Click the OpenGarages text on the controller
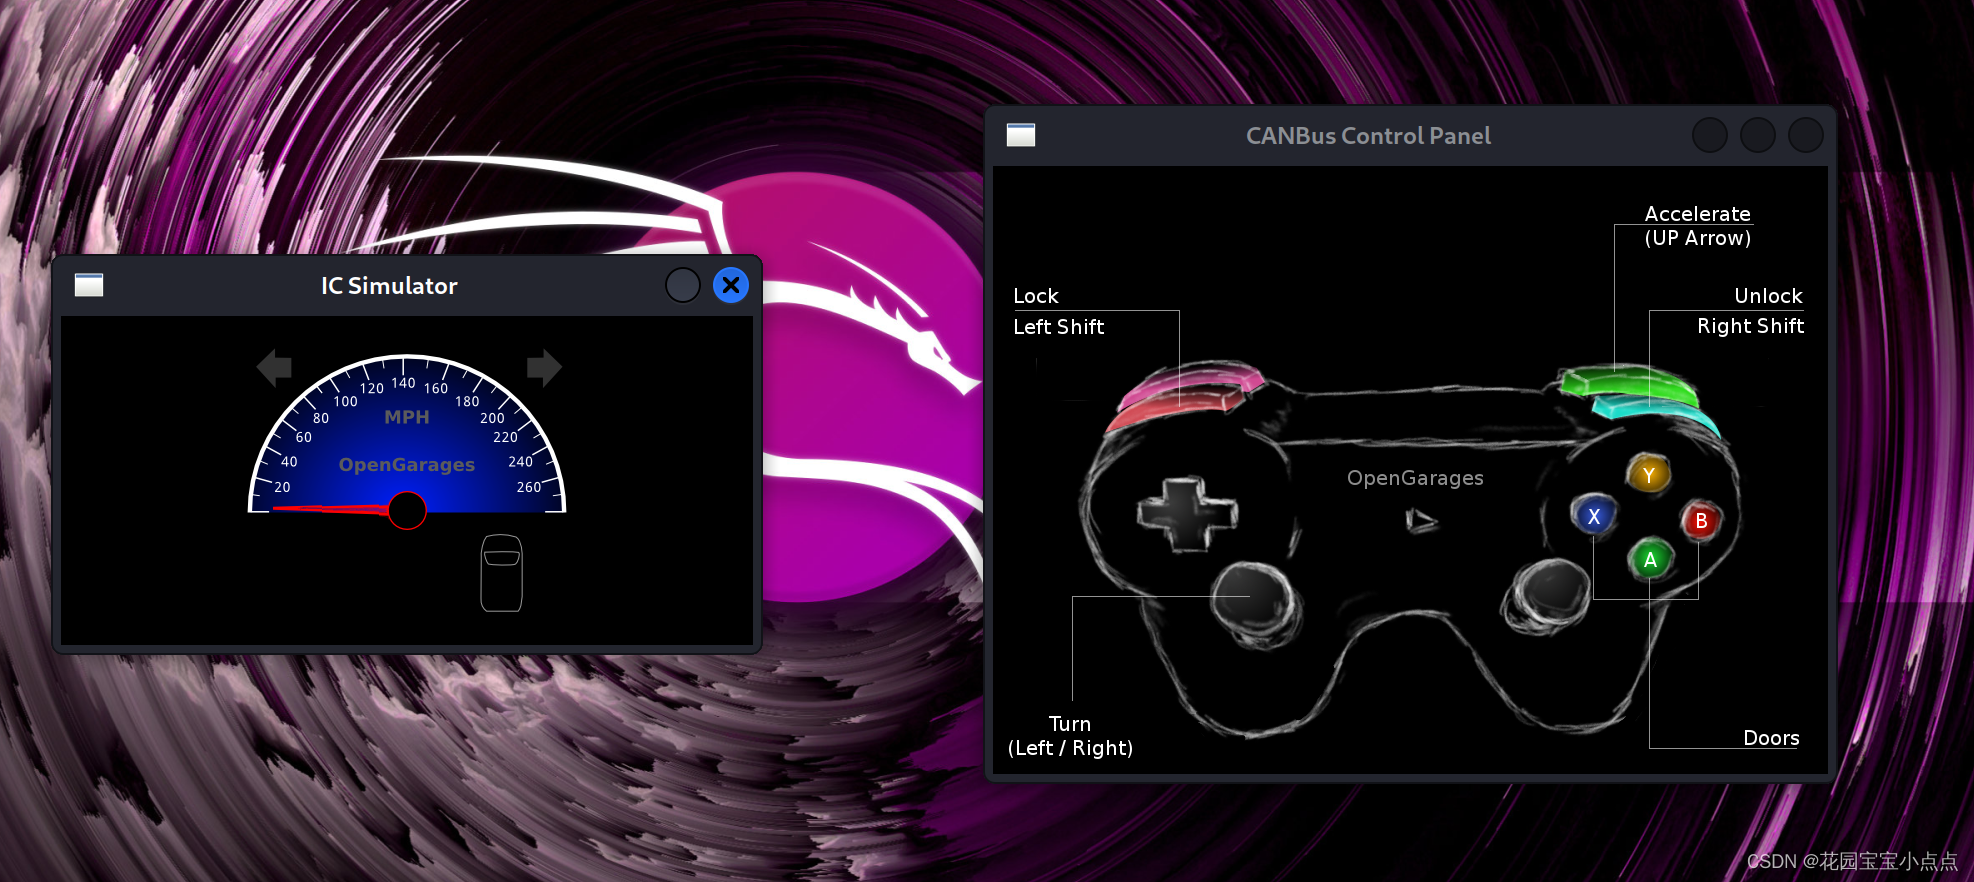 (1415, 478)
